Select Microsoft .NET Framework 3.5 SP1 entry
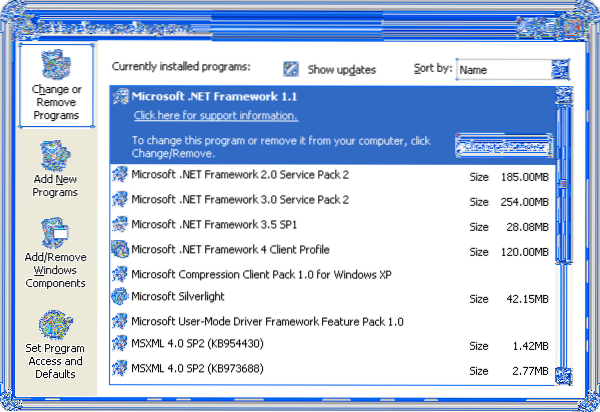The height and width of the screenshot is (412, 600). [216, 224]
